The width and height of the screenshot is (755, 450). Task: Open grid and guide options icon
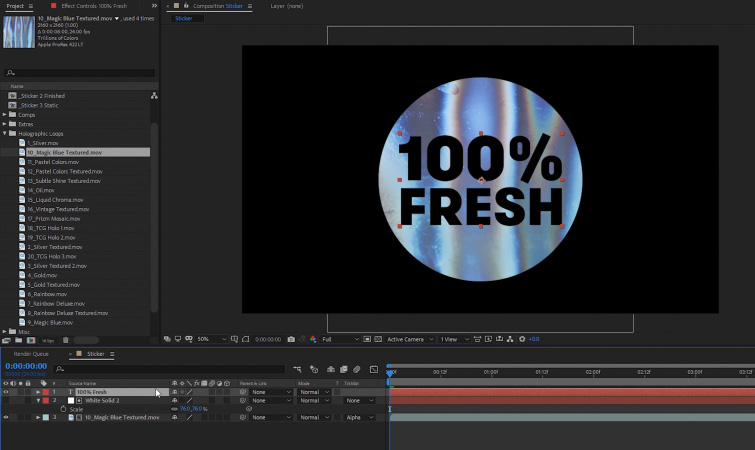(234, 339)
